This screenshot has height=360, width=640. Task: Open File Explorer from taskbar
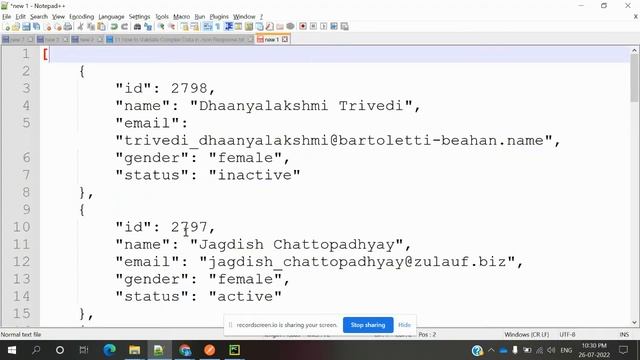pos(134,350)
